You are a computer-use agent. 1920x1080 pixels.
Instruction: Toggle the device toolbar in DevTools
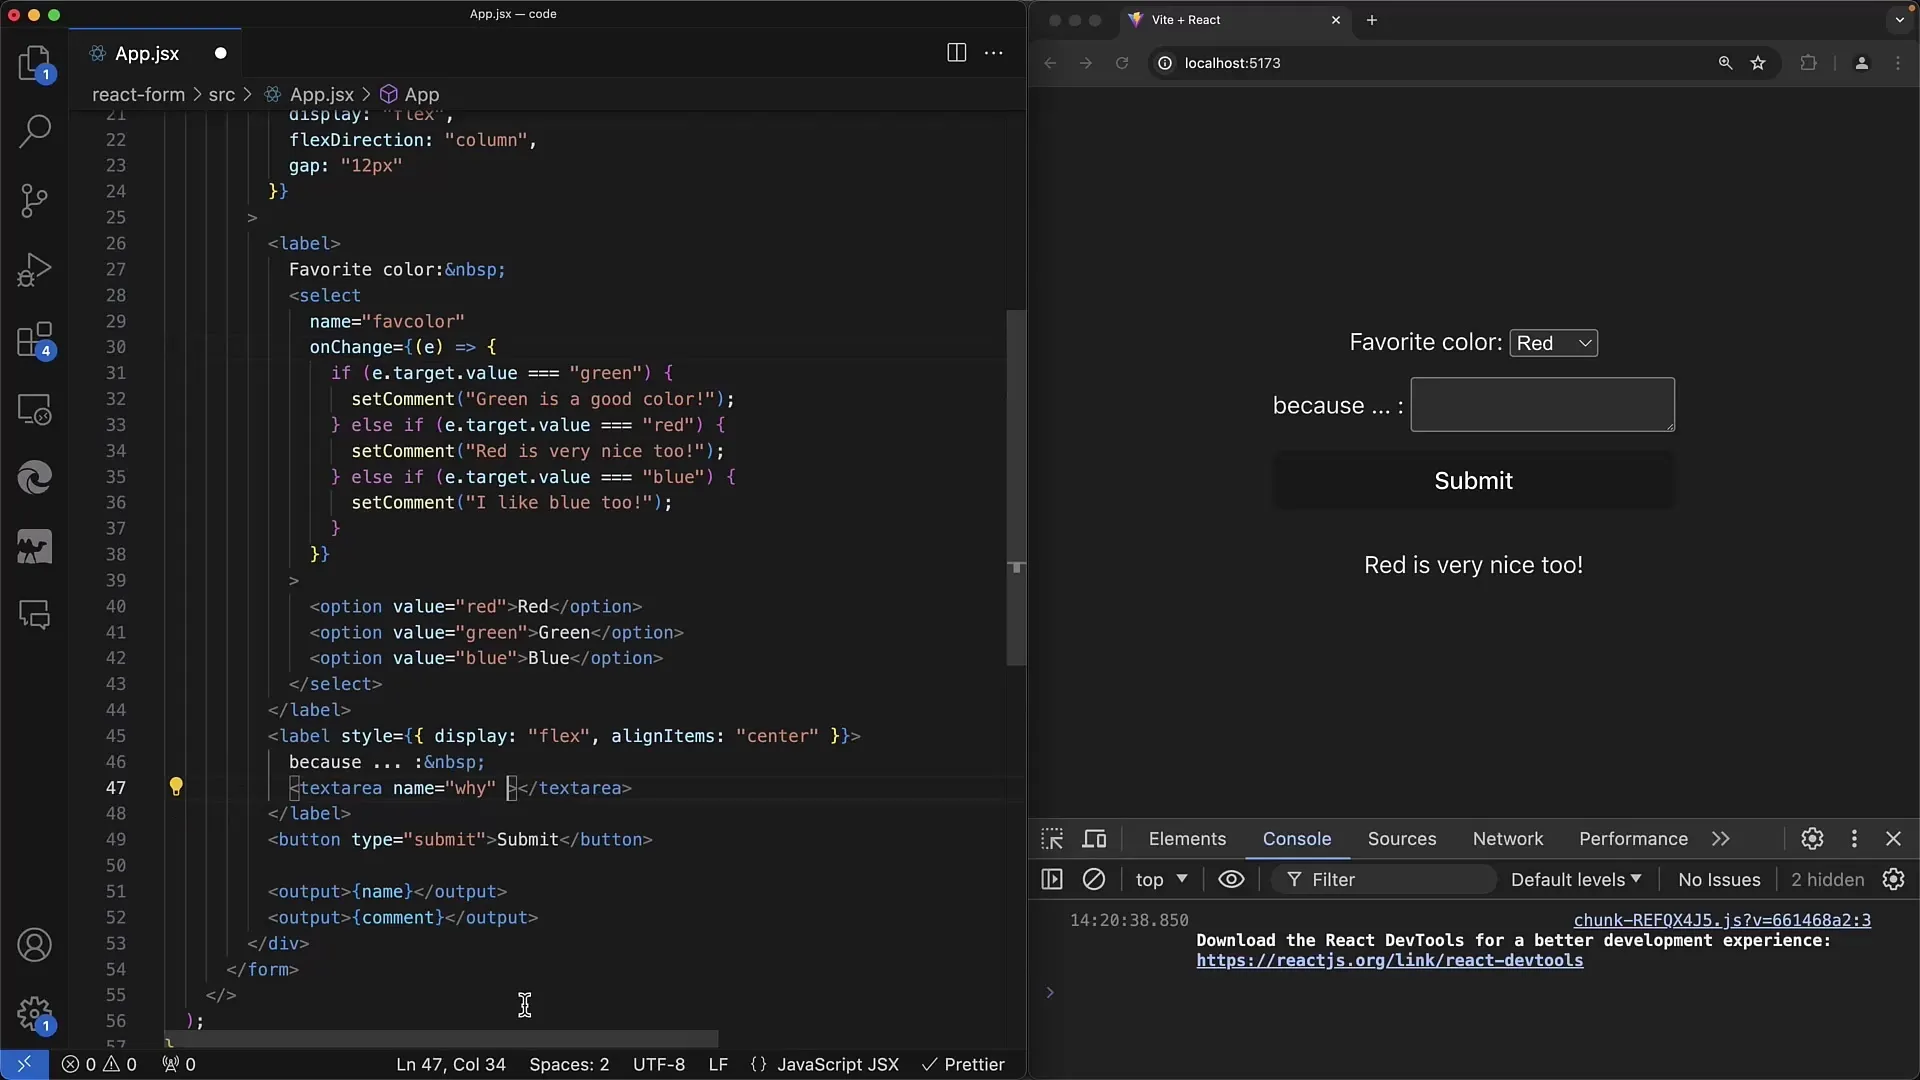pyautogui.click(x=1095, y=839)
